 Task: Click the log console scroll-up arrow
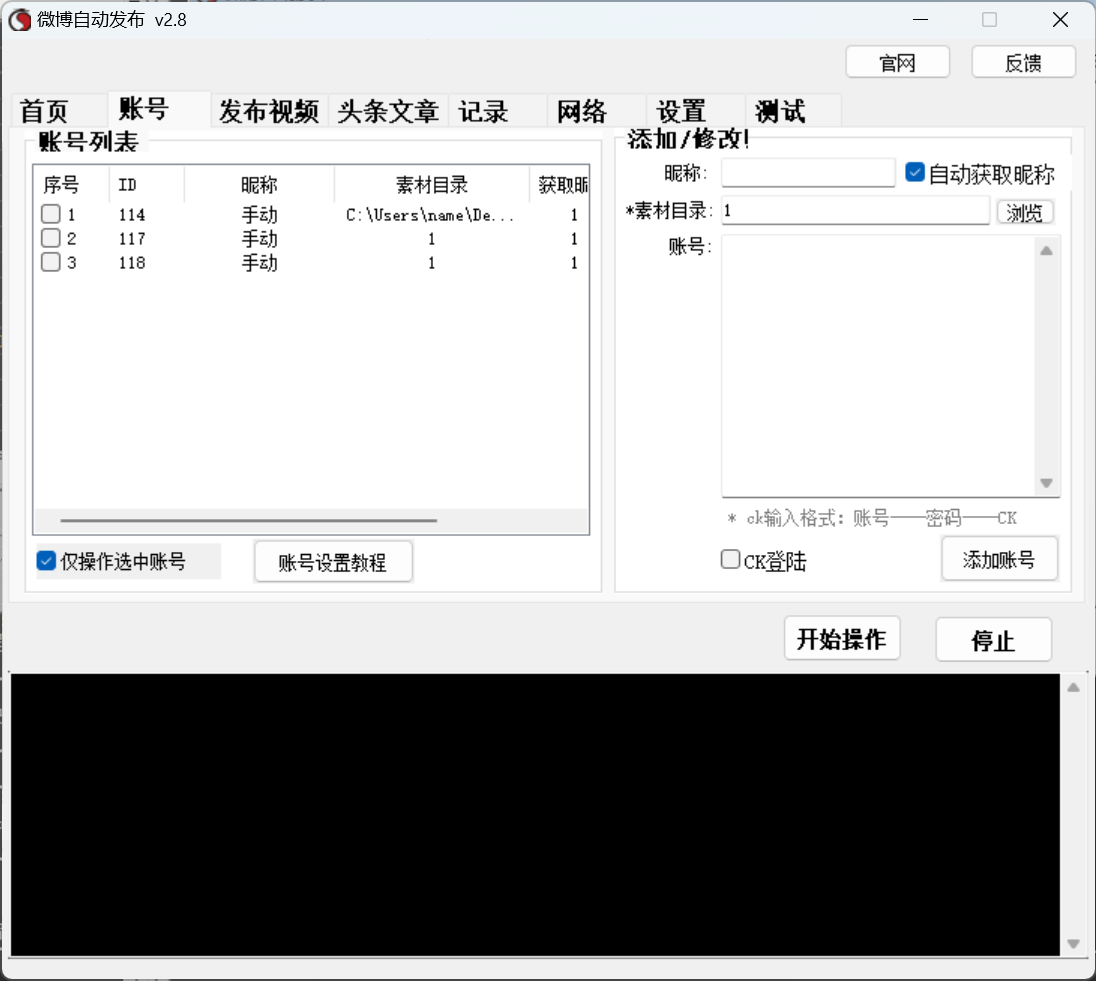click(1074, 687)
